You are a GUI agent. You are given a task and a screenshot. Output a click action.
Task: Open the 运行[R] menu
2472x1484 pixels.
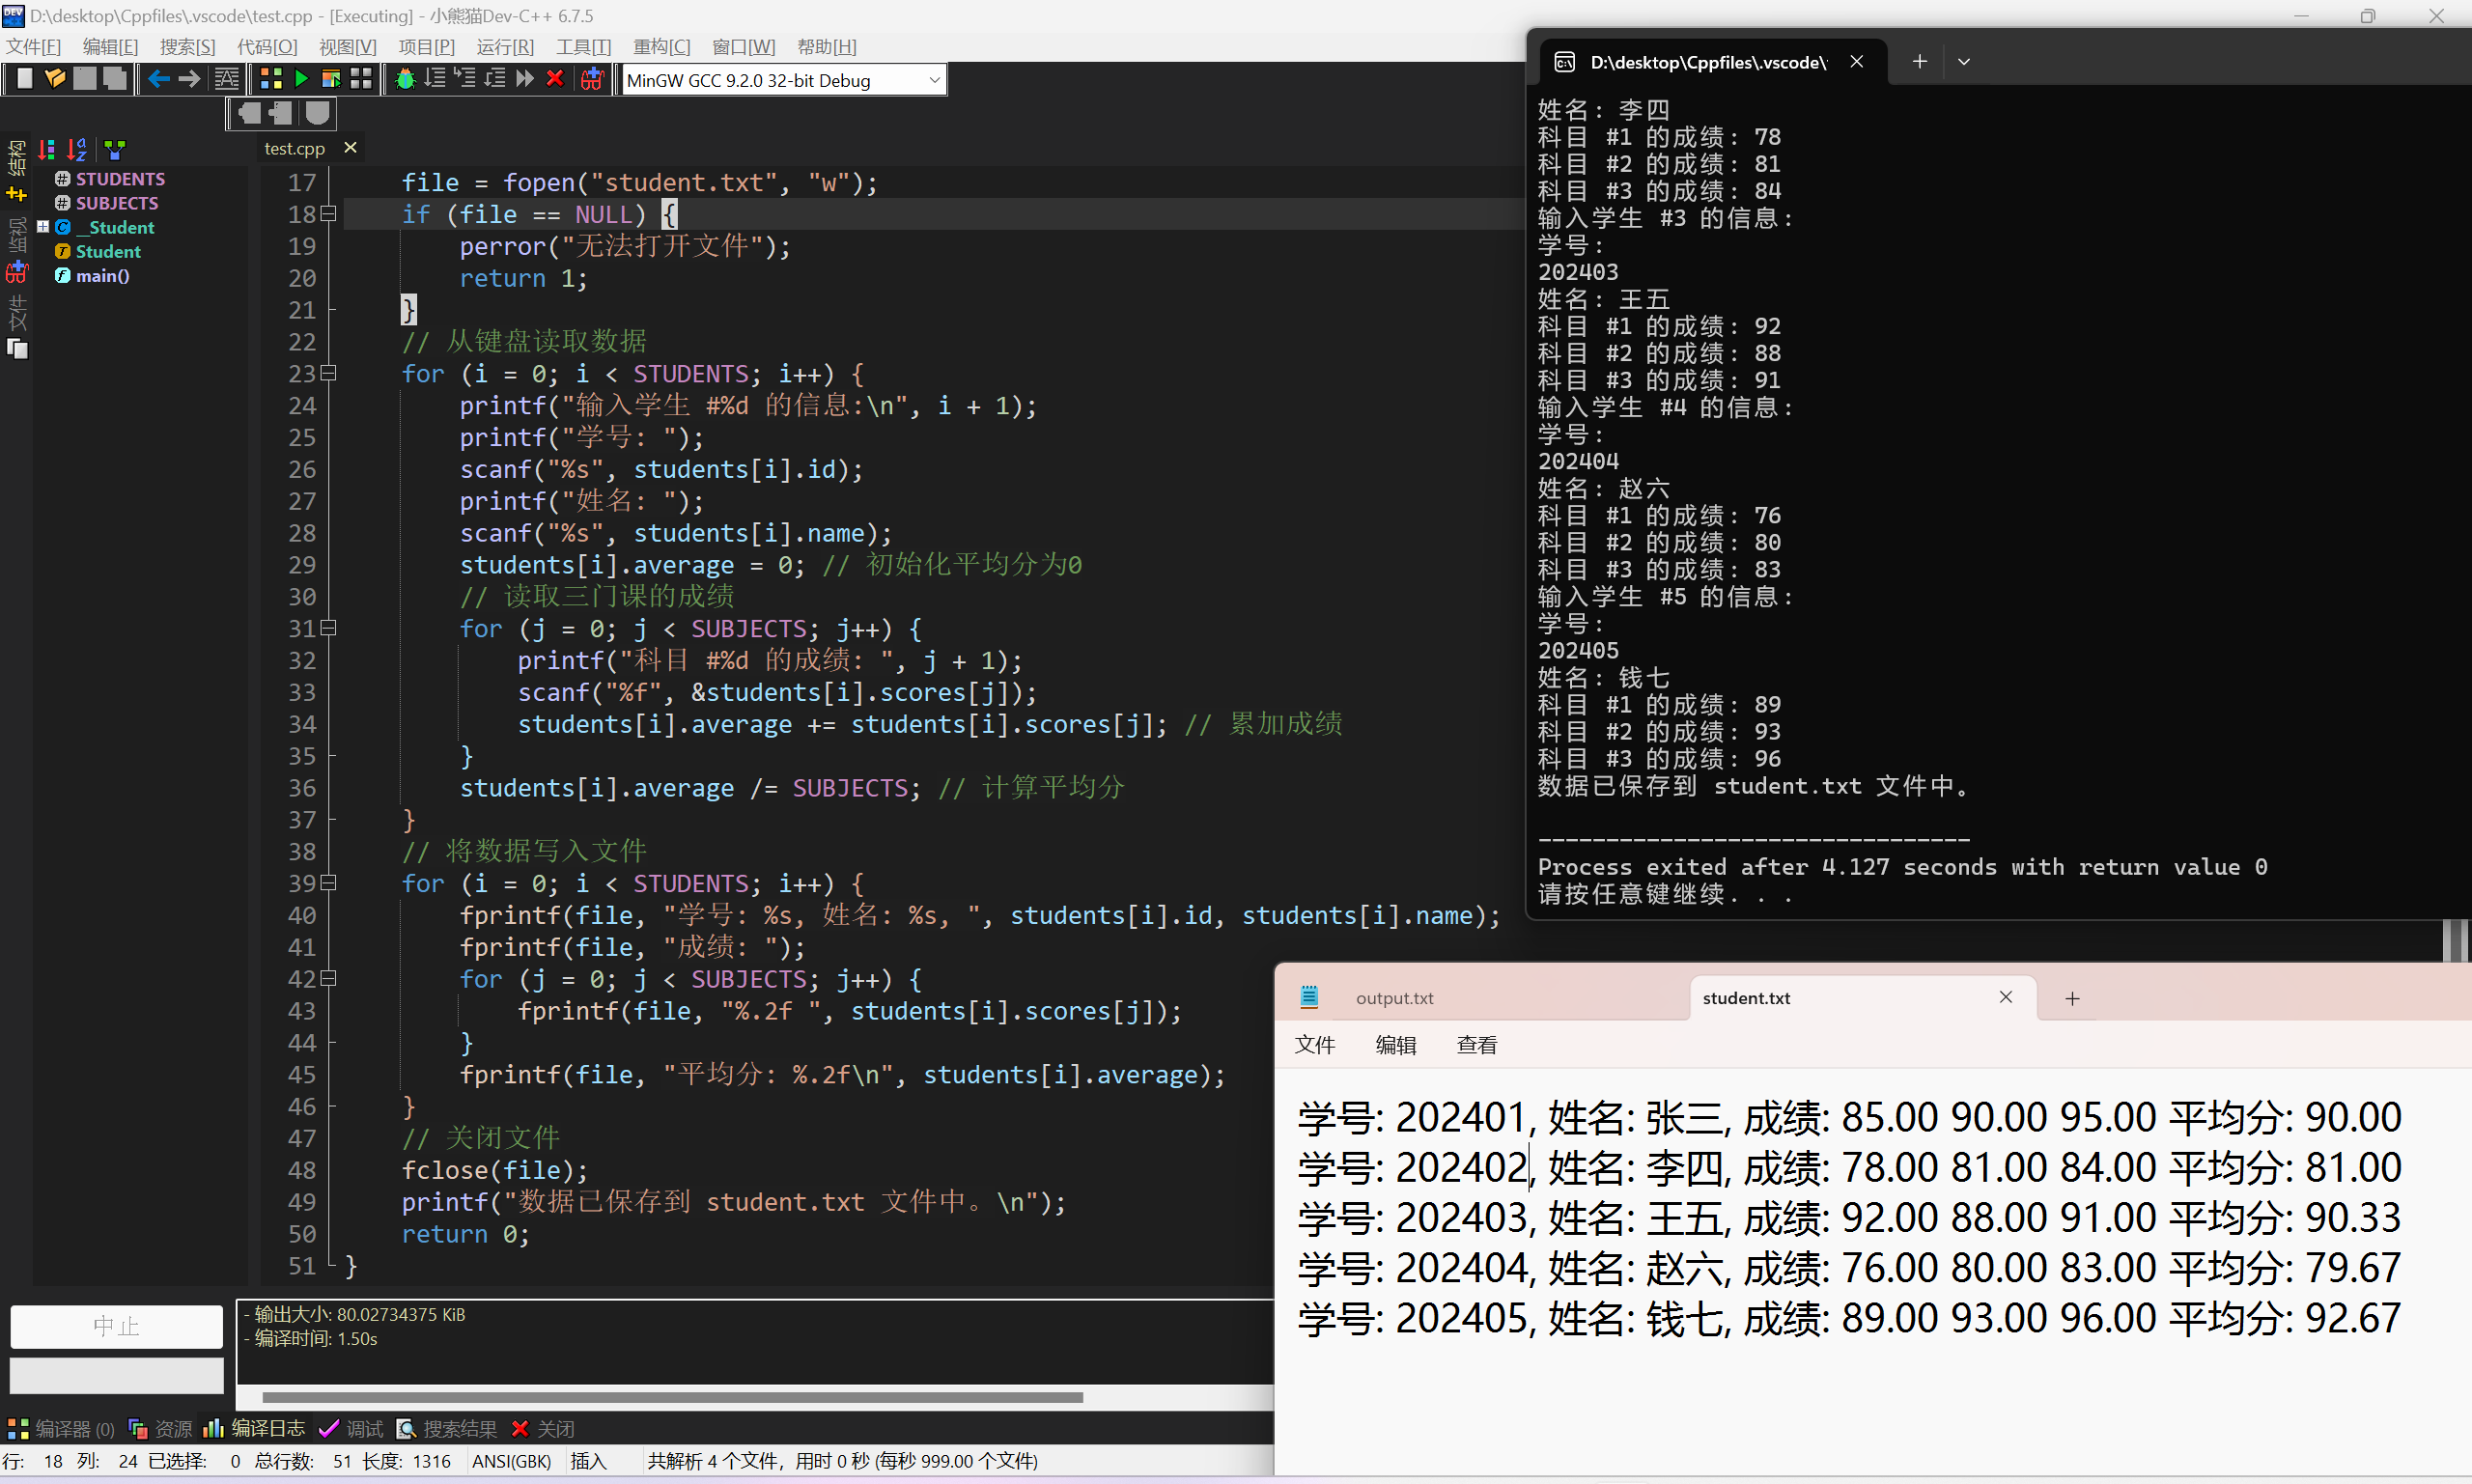pos(505,47)
